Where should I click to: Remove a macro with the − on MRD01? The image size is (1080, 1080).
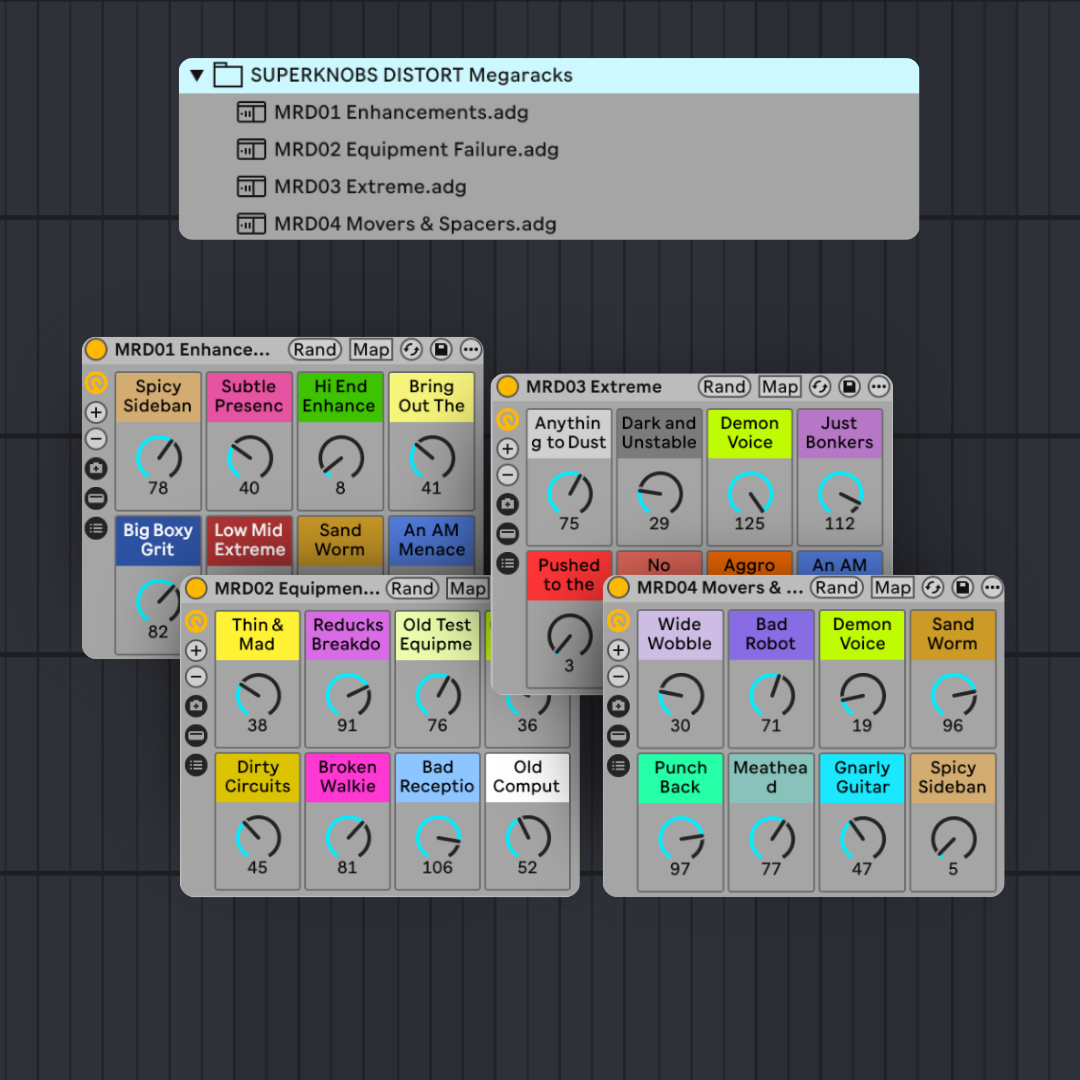point(95,439)
